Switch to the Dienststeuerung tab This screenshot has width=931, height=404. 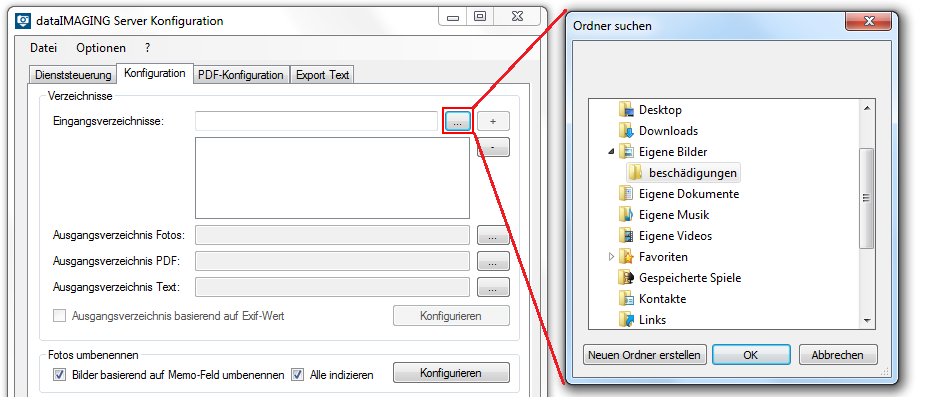pos(73,75)
